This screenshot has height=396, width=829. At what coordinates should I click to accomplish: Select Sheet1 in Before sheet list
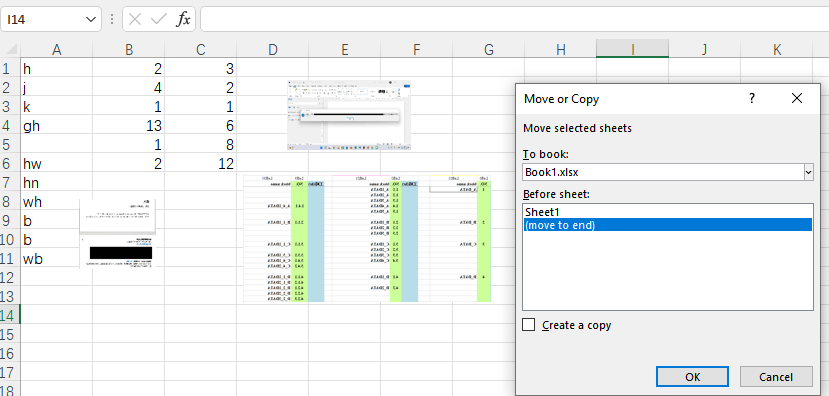click(x=667, y=212)
